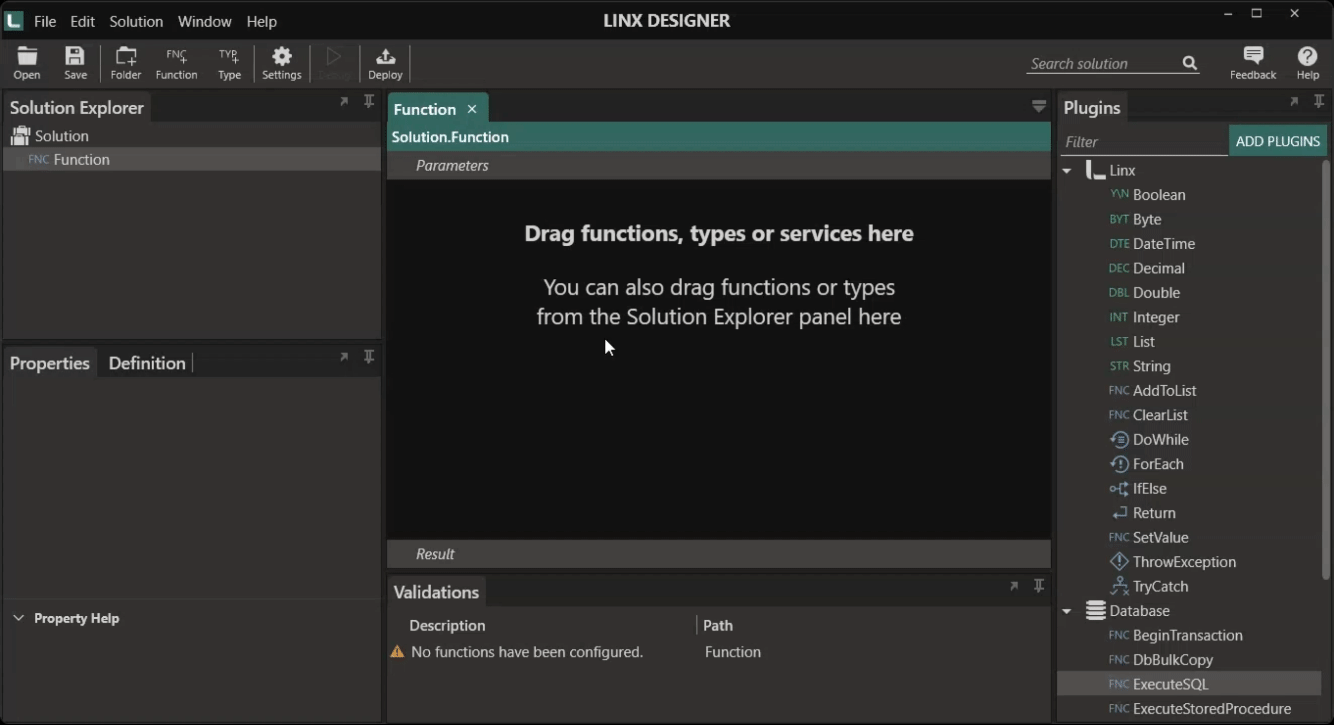Click the Result section header
The width and height of the screenshot is (1334, 725).
click(x=719, y=554)
